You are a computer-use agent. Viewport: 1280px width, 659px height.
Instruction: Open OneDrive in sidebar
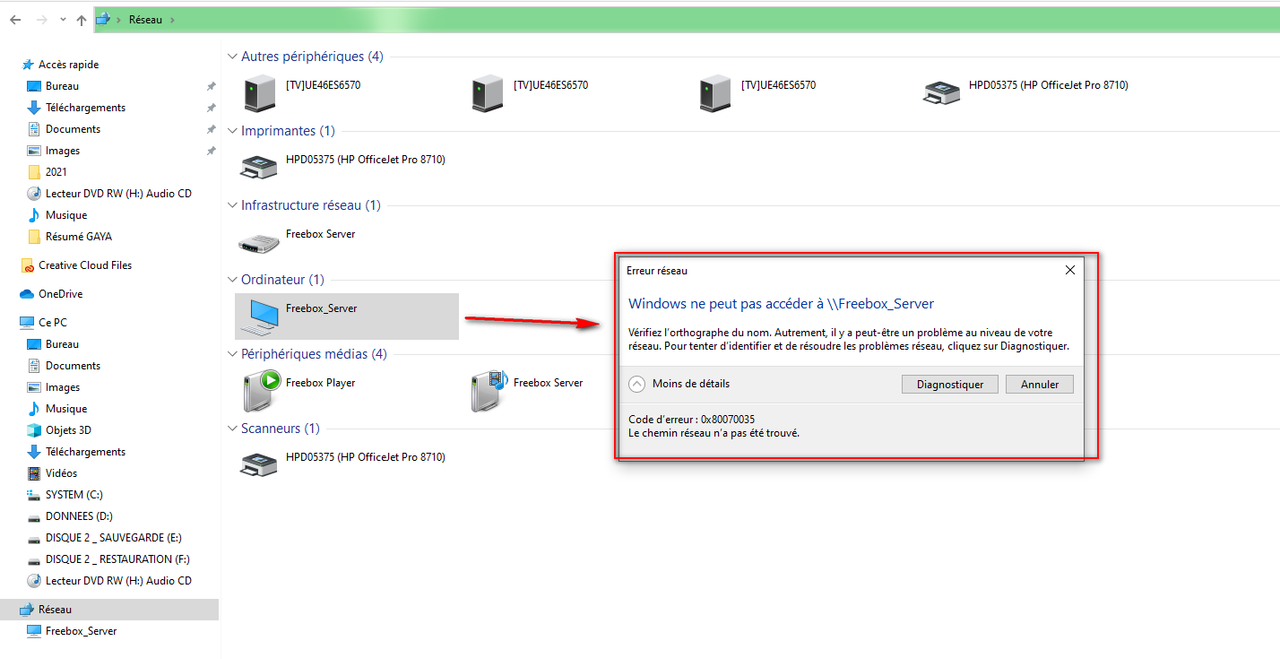click(60, 294)
